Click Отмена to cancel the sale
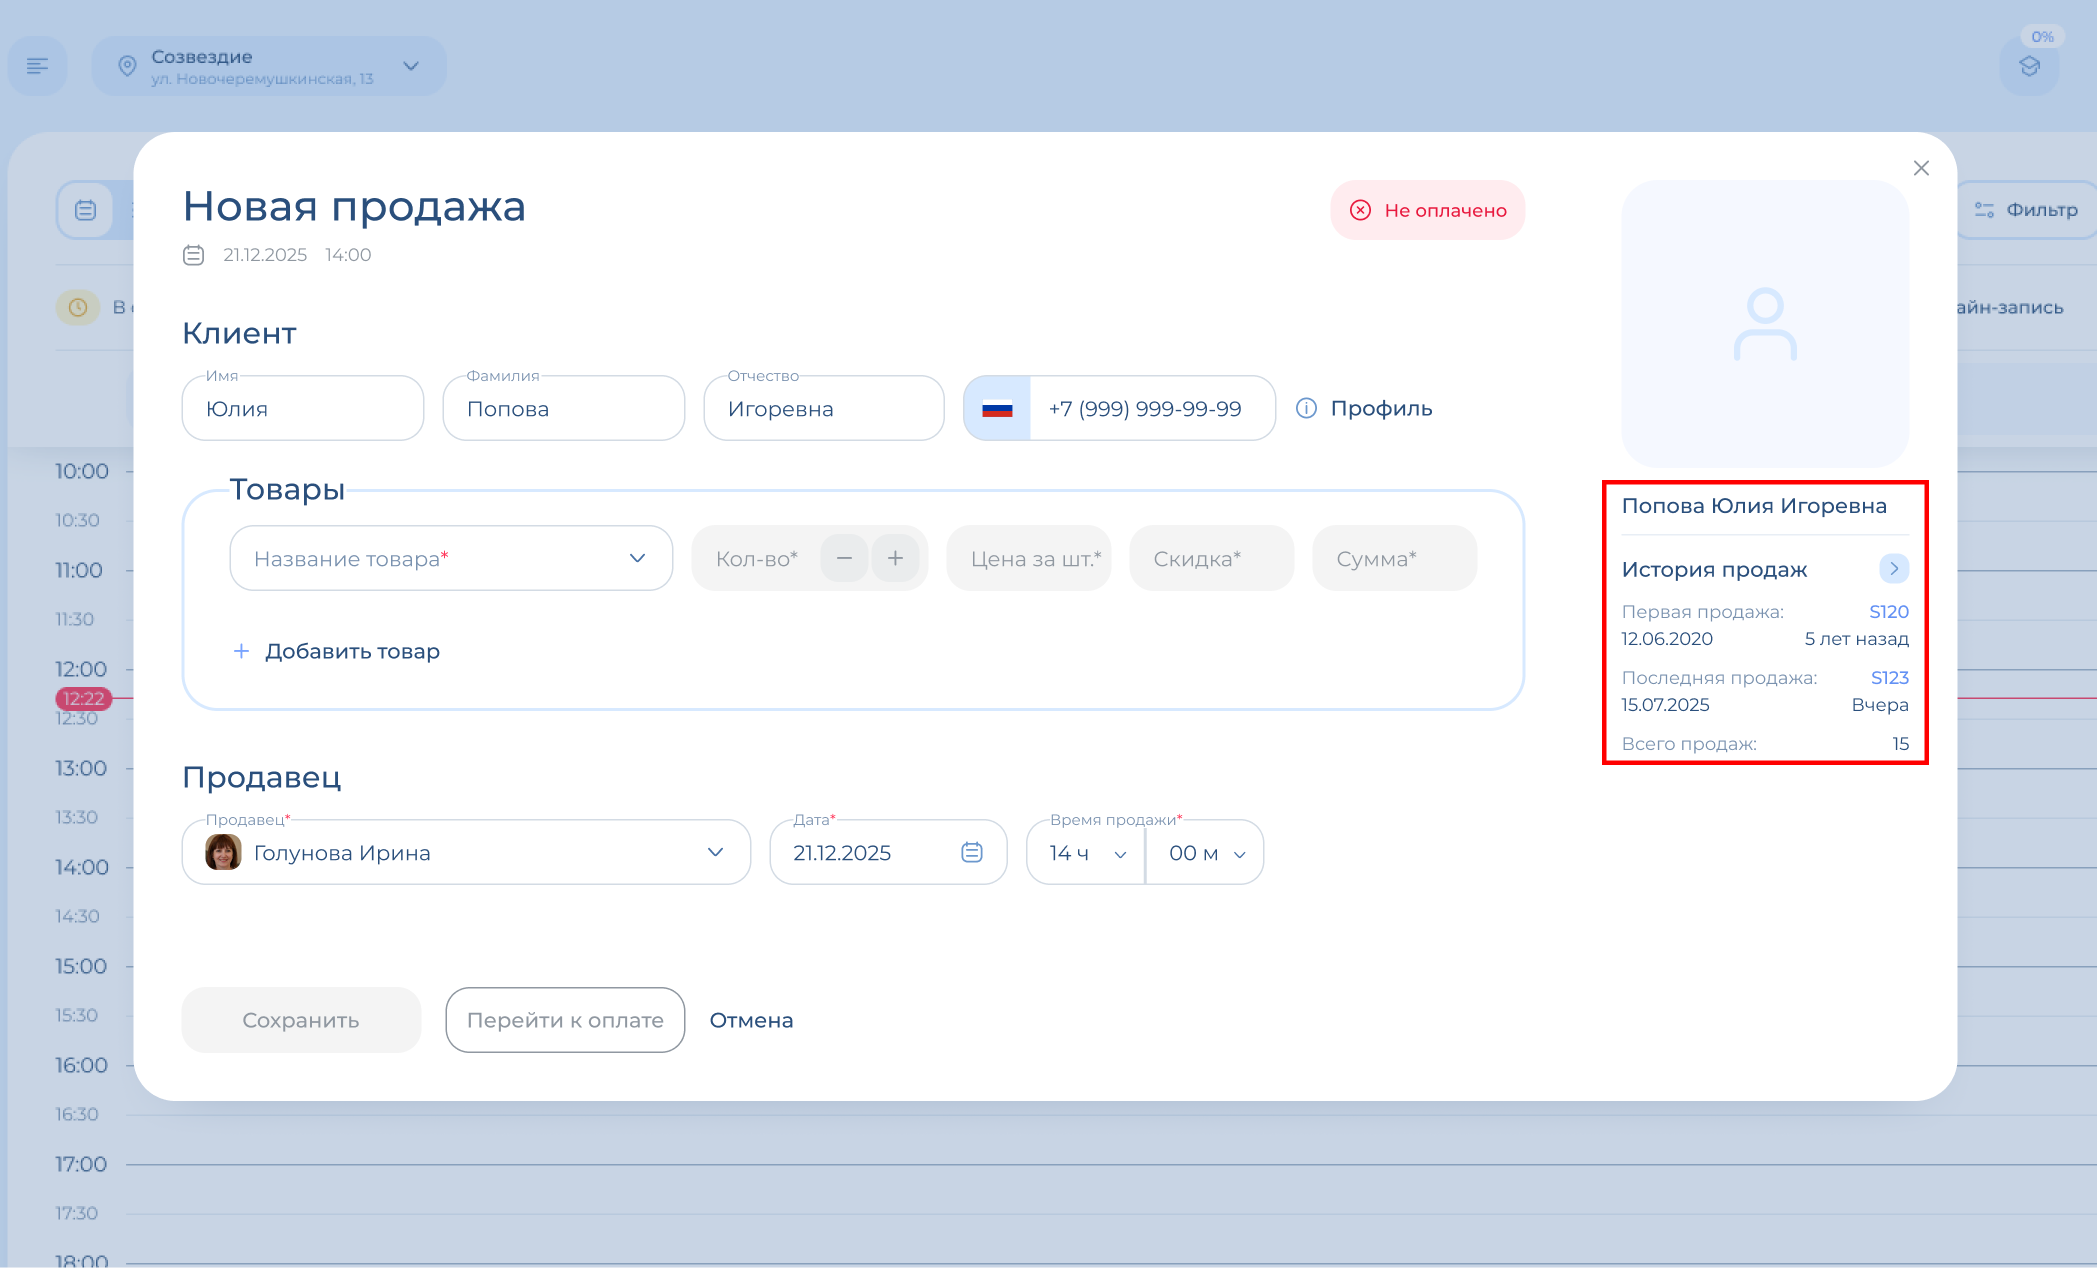The height and width of the screenshot is (1268, 2097). (x=751, y=1020)
